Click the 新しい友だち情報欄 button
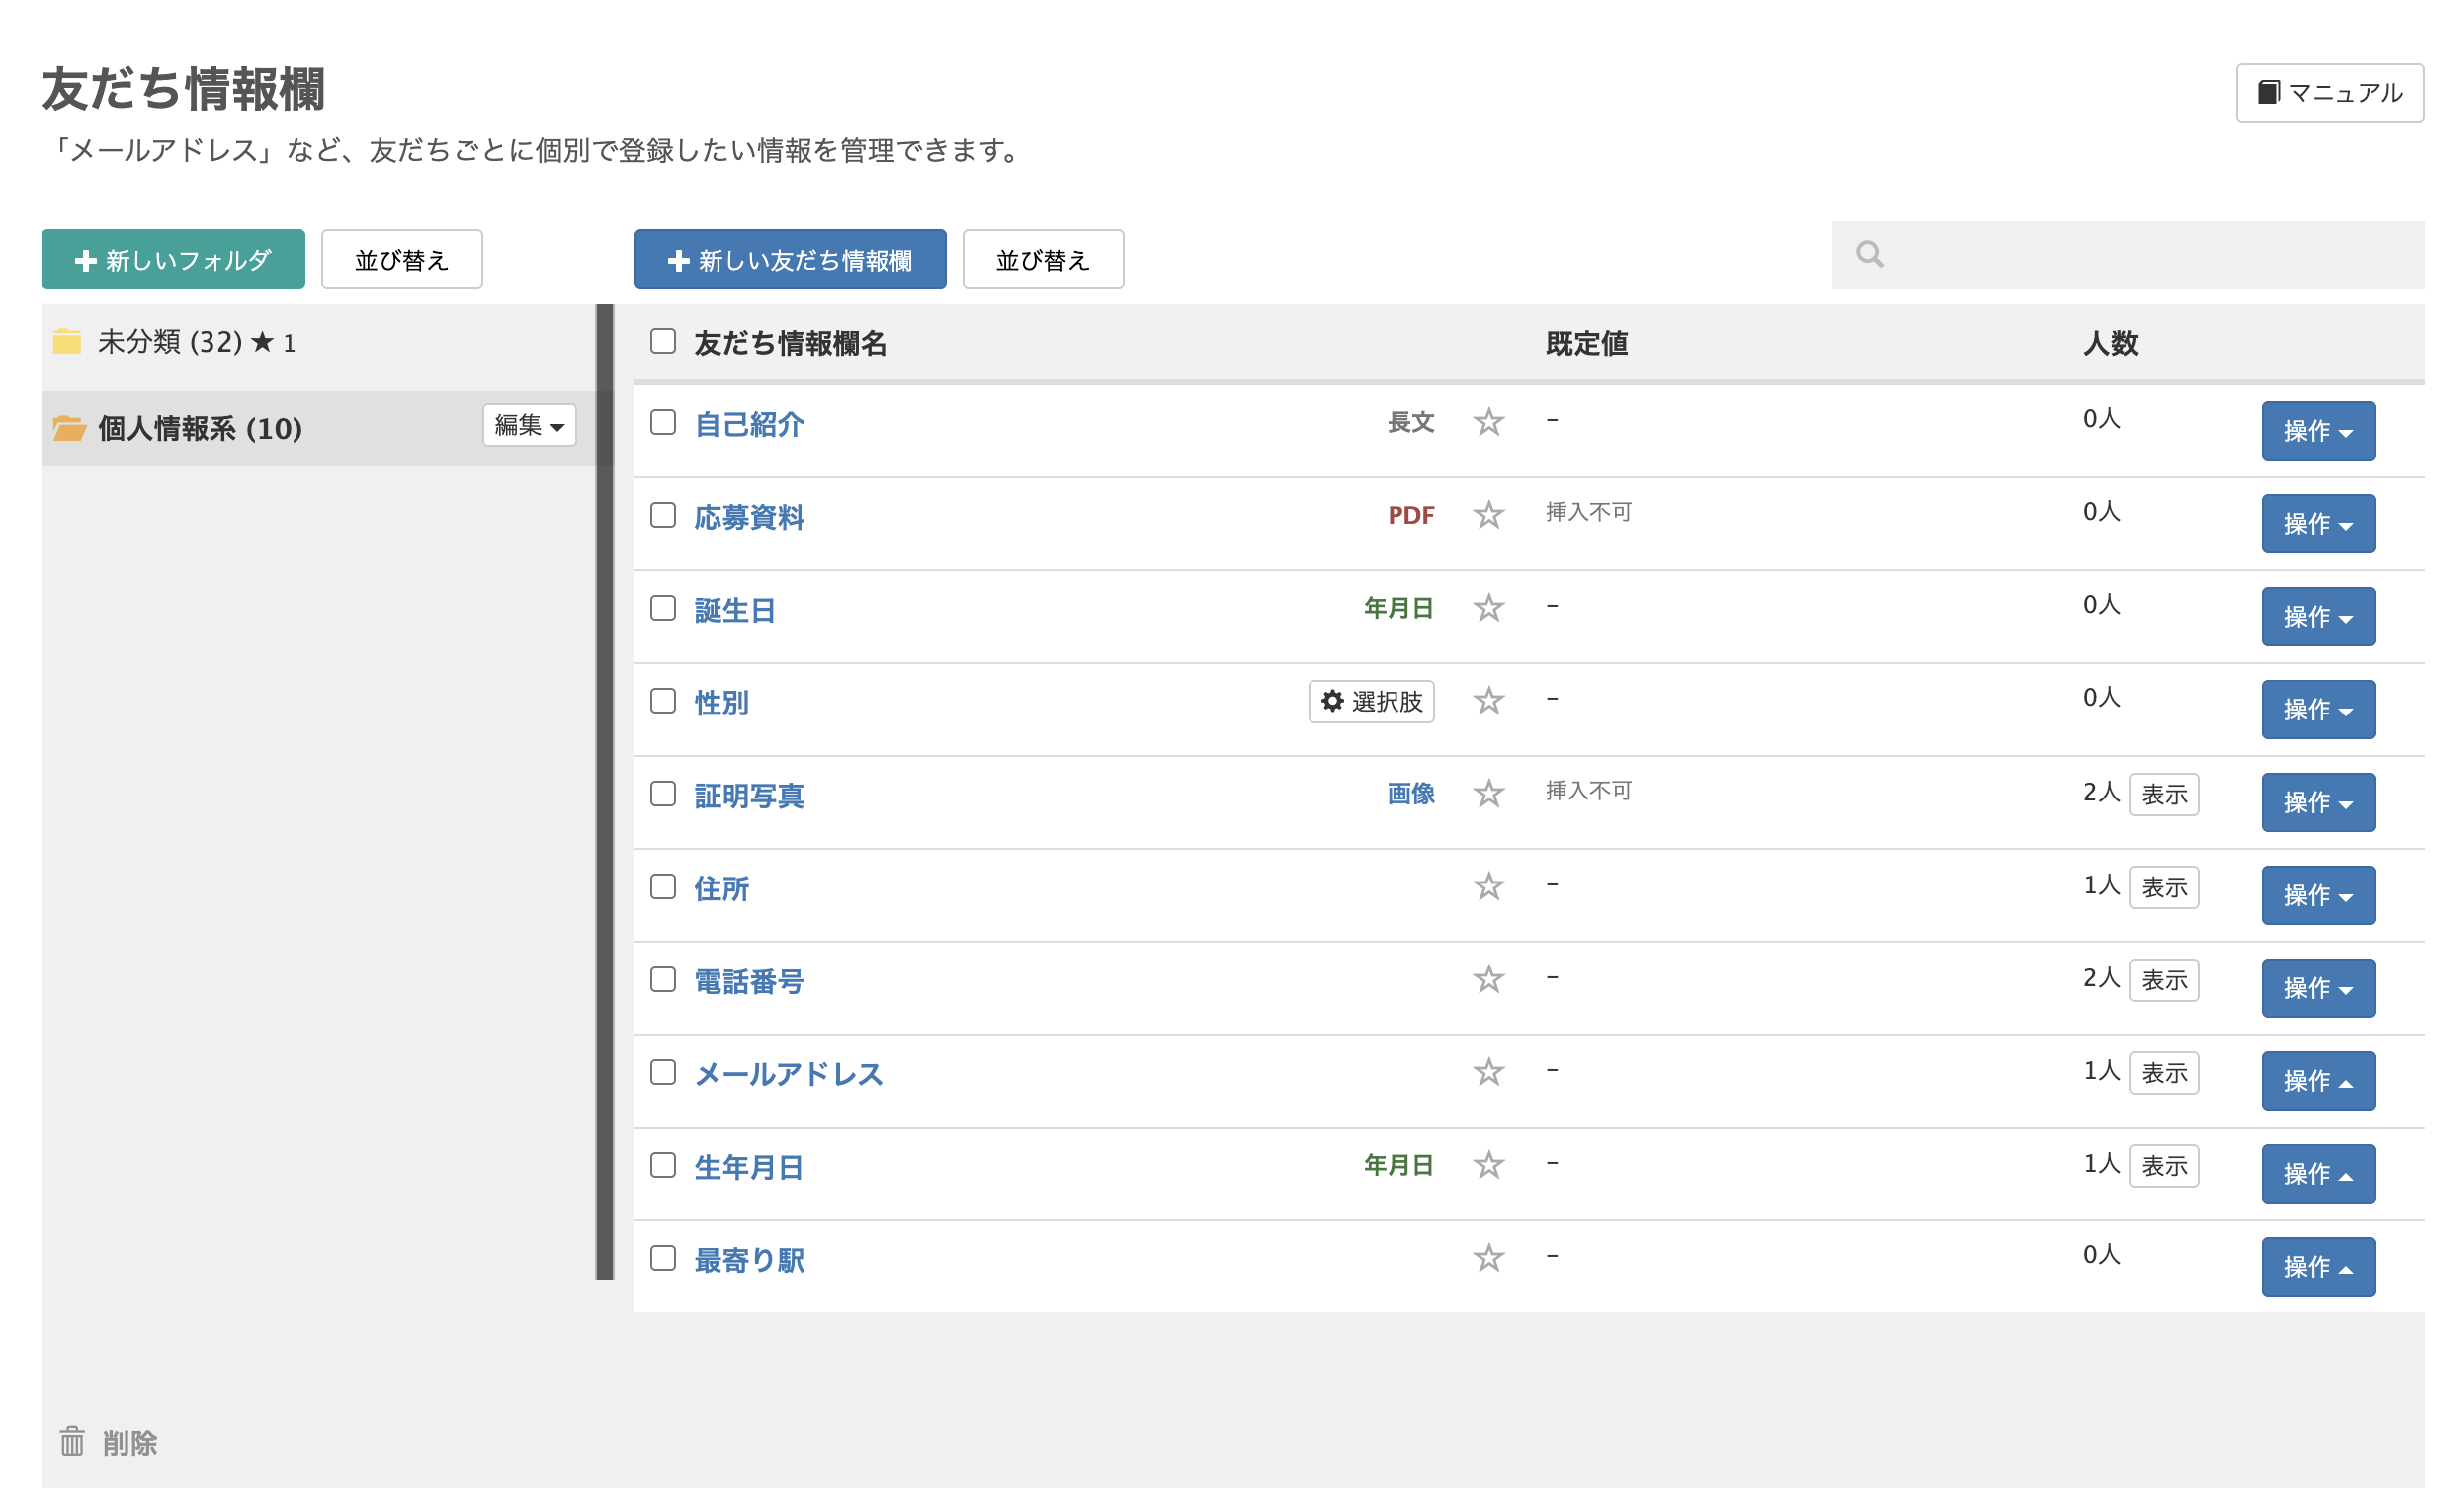The height and width of the screenshot is (1512, 2453). click(790, 260)
